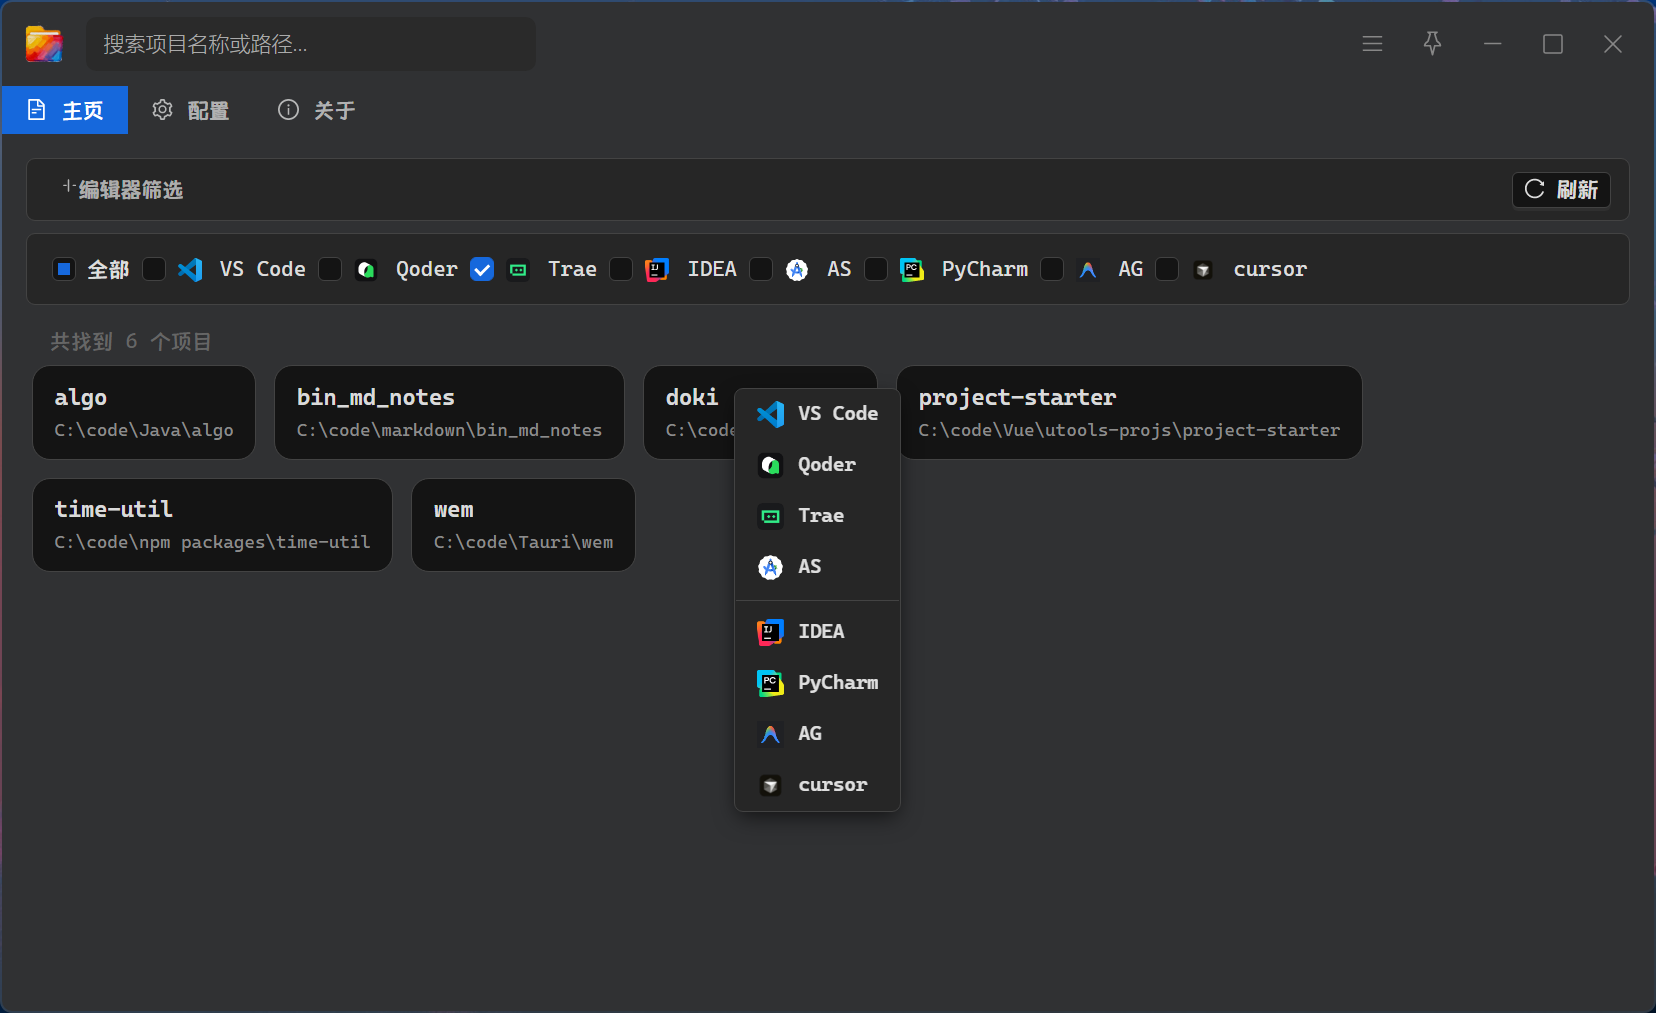The image size is (1656, 1013).
Task: Open with Trae from popup menu
Action: pyautogui.click(x=817, y=516)
